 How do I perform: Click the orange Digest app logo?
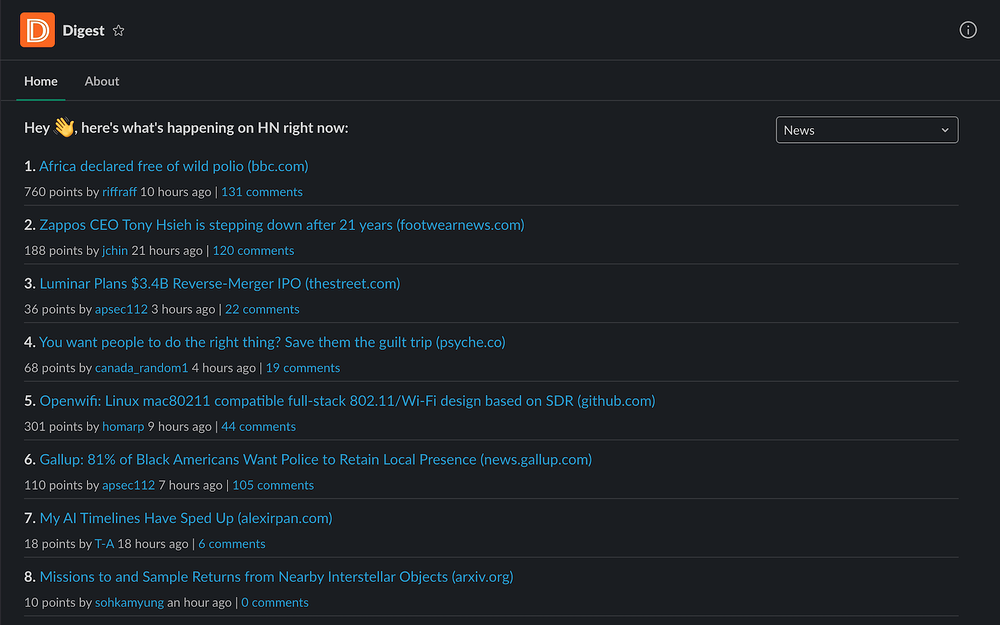pyautogui.click(x=37, y=30)
